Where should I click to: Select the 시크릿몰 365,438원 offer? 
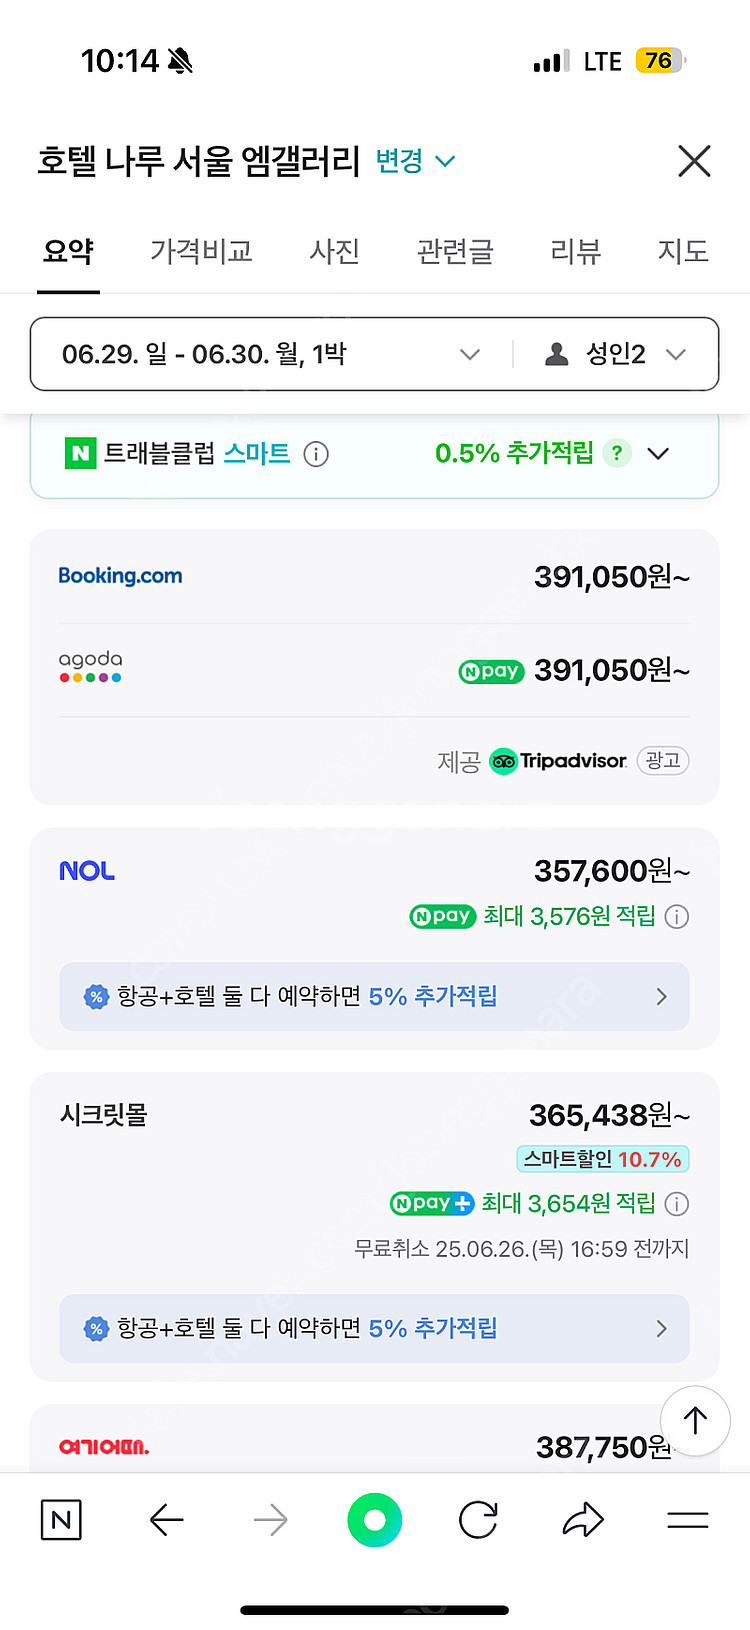(374, 1115)
